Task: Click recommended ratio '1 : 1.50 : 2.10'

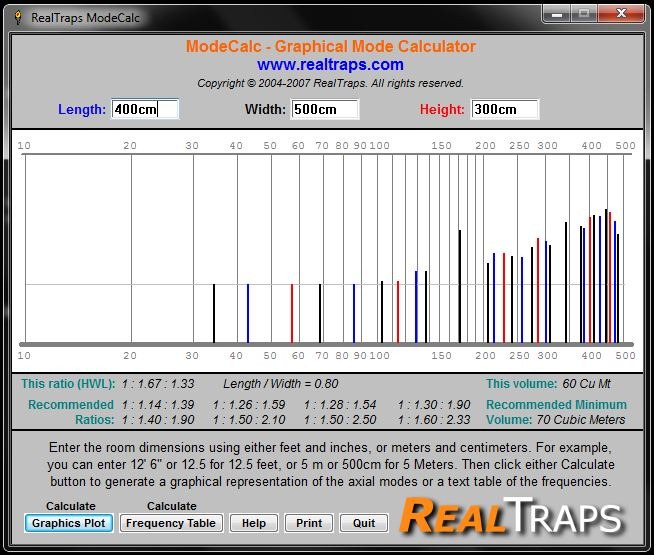Action: pos(249,419)
